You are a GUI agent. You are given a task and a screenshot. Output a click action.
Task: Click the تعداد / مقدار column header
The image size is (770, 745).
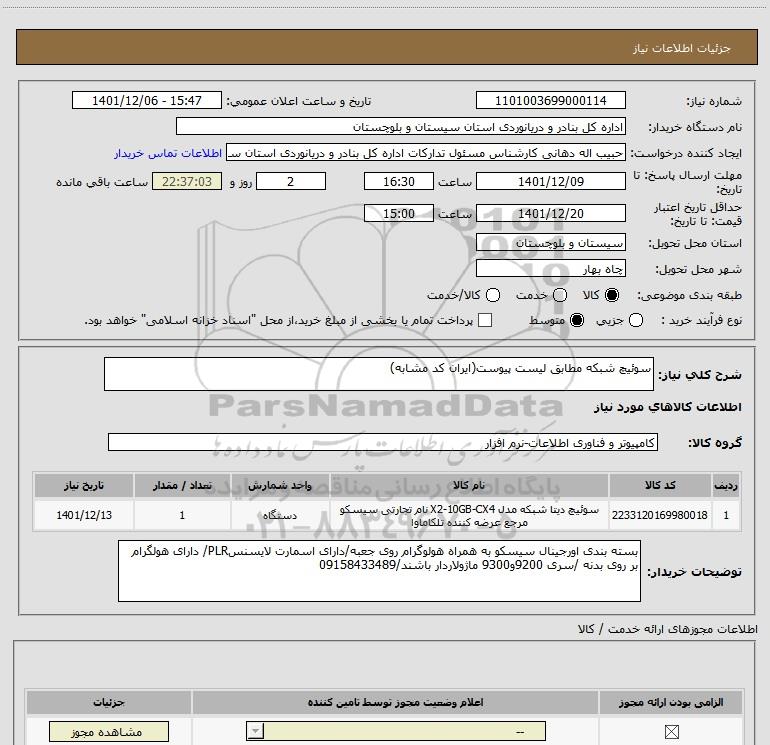182,485
